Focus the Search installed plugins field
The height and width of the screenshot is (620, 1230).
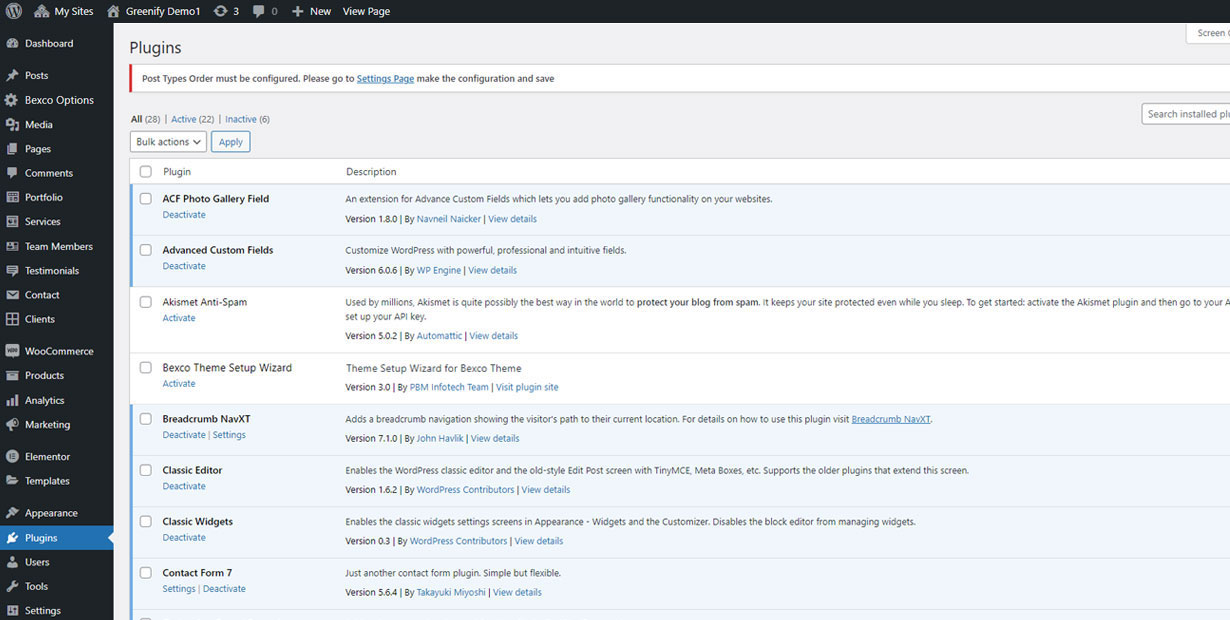tap(1187, 114)
